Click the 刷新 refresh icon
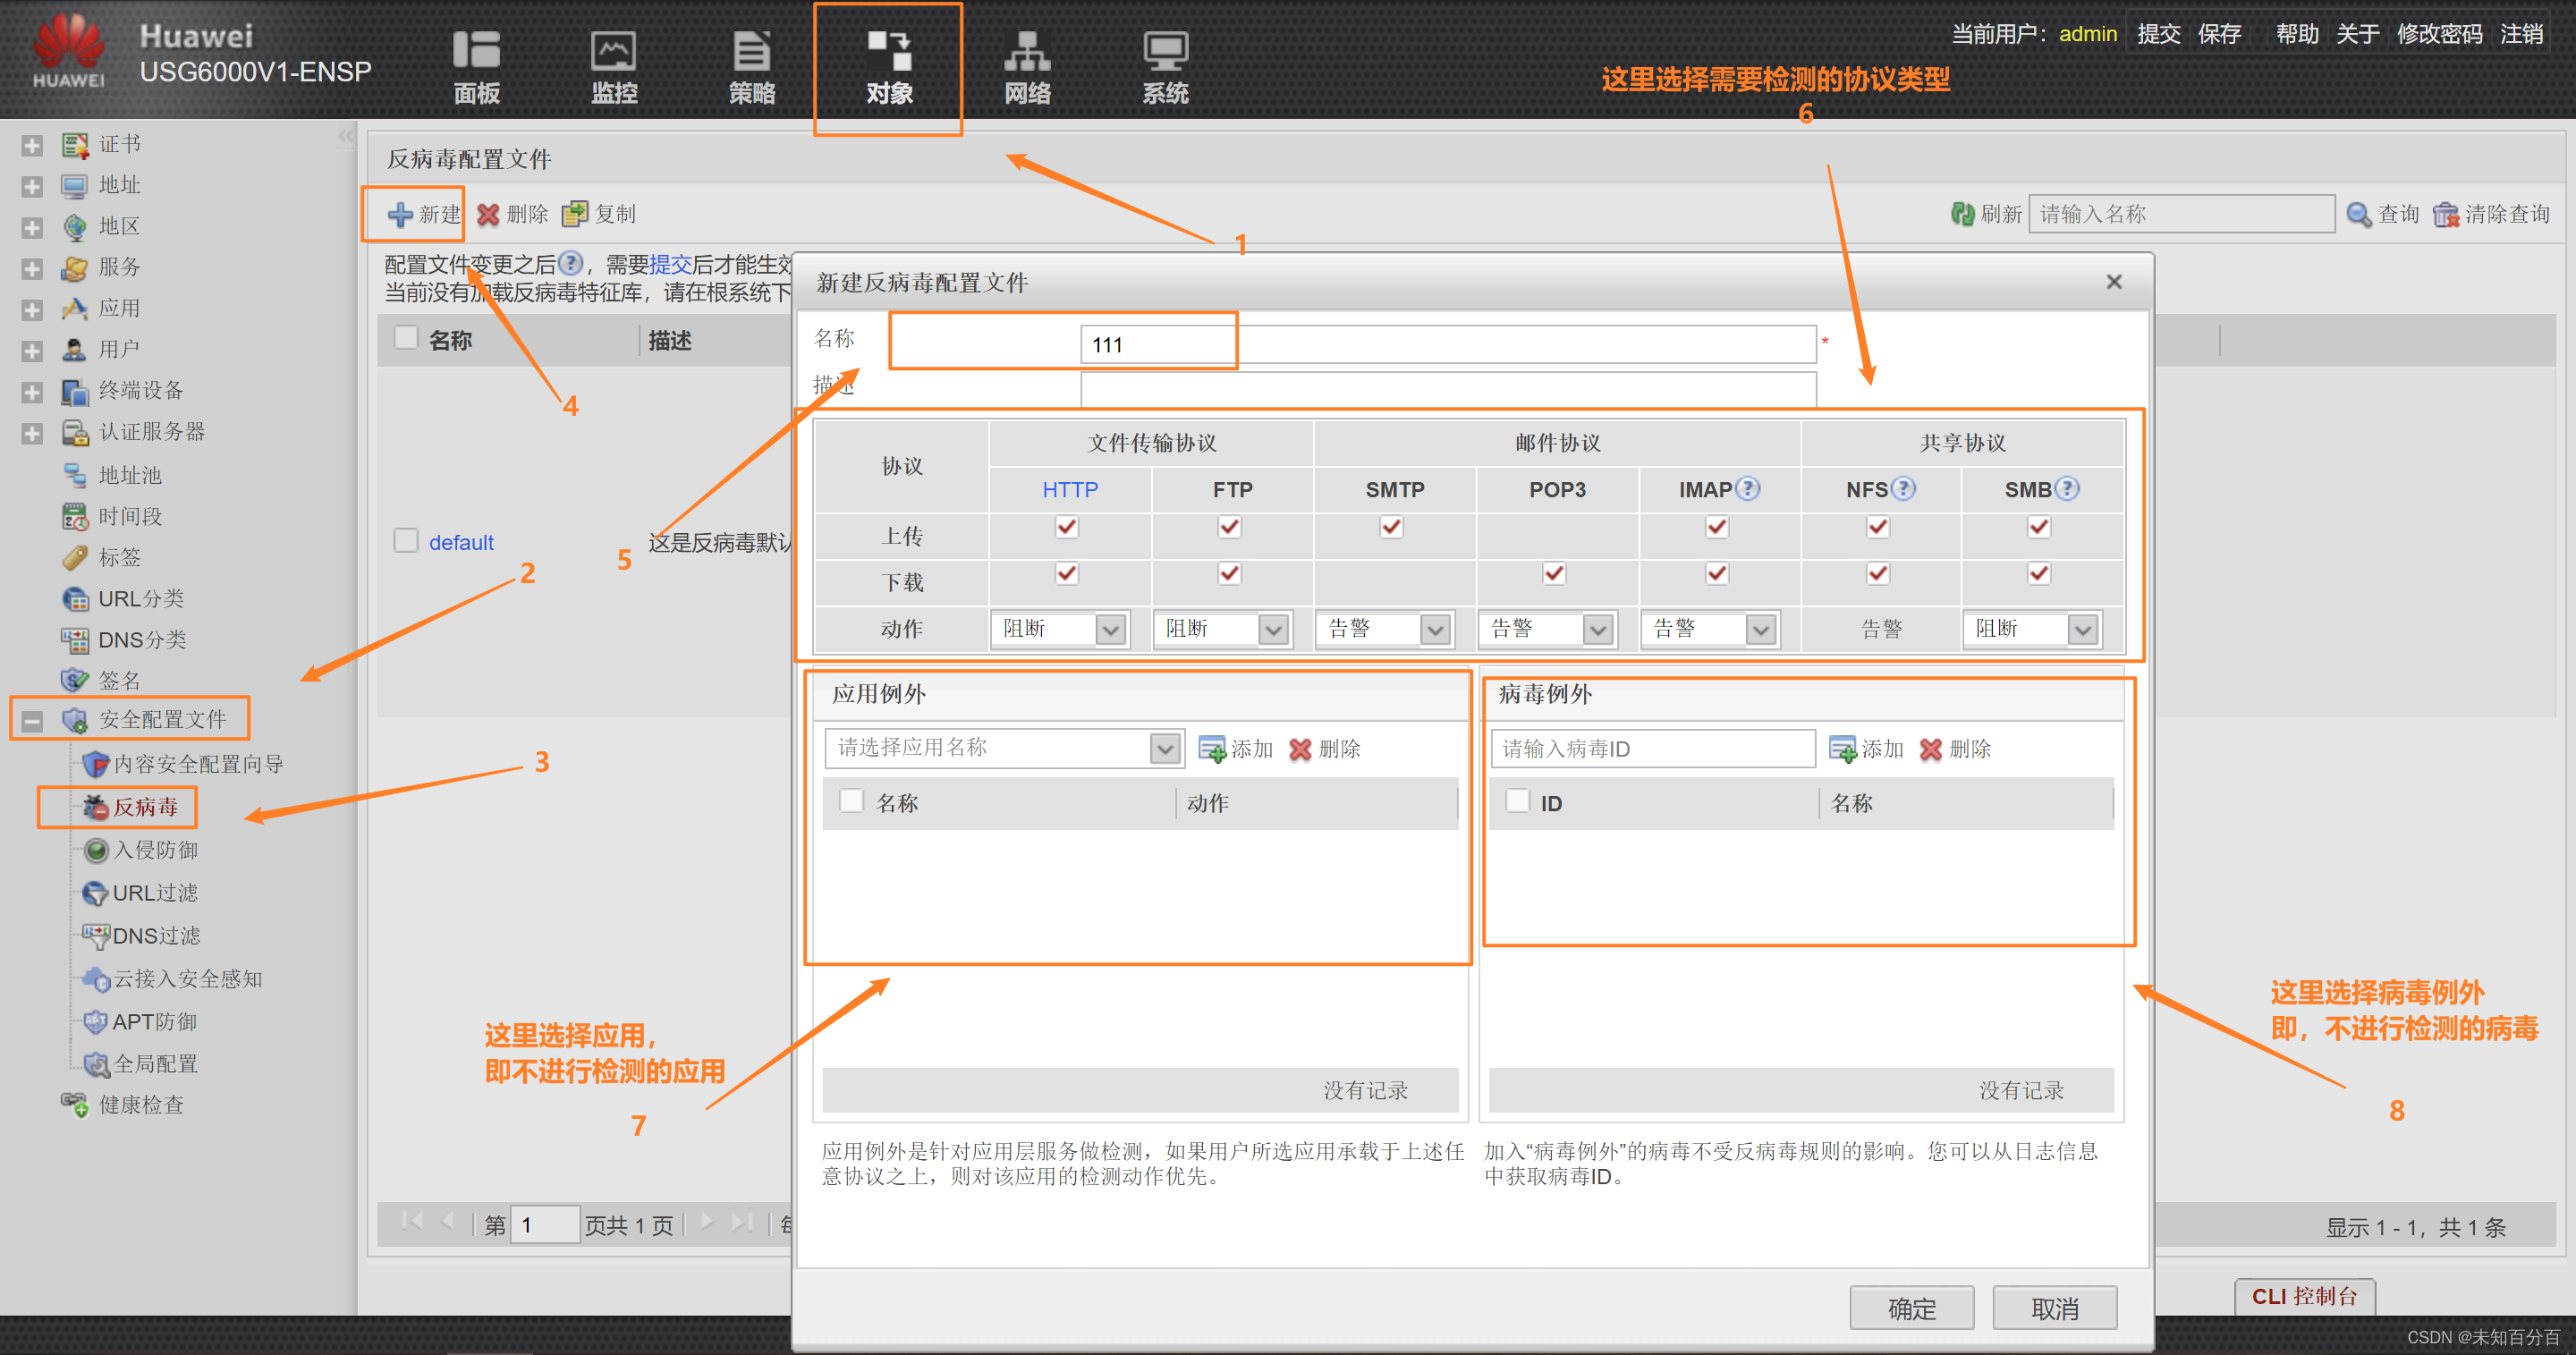This screenshot has width=2576, height=1355. click(x=1962, y=214)
